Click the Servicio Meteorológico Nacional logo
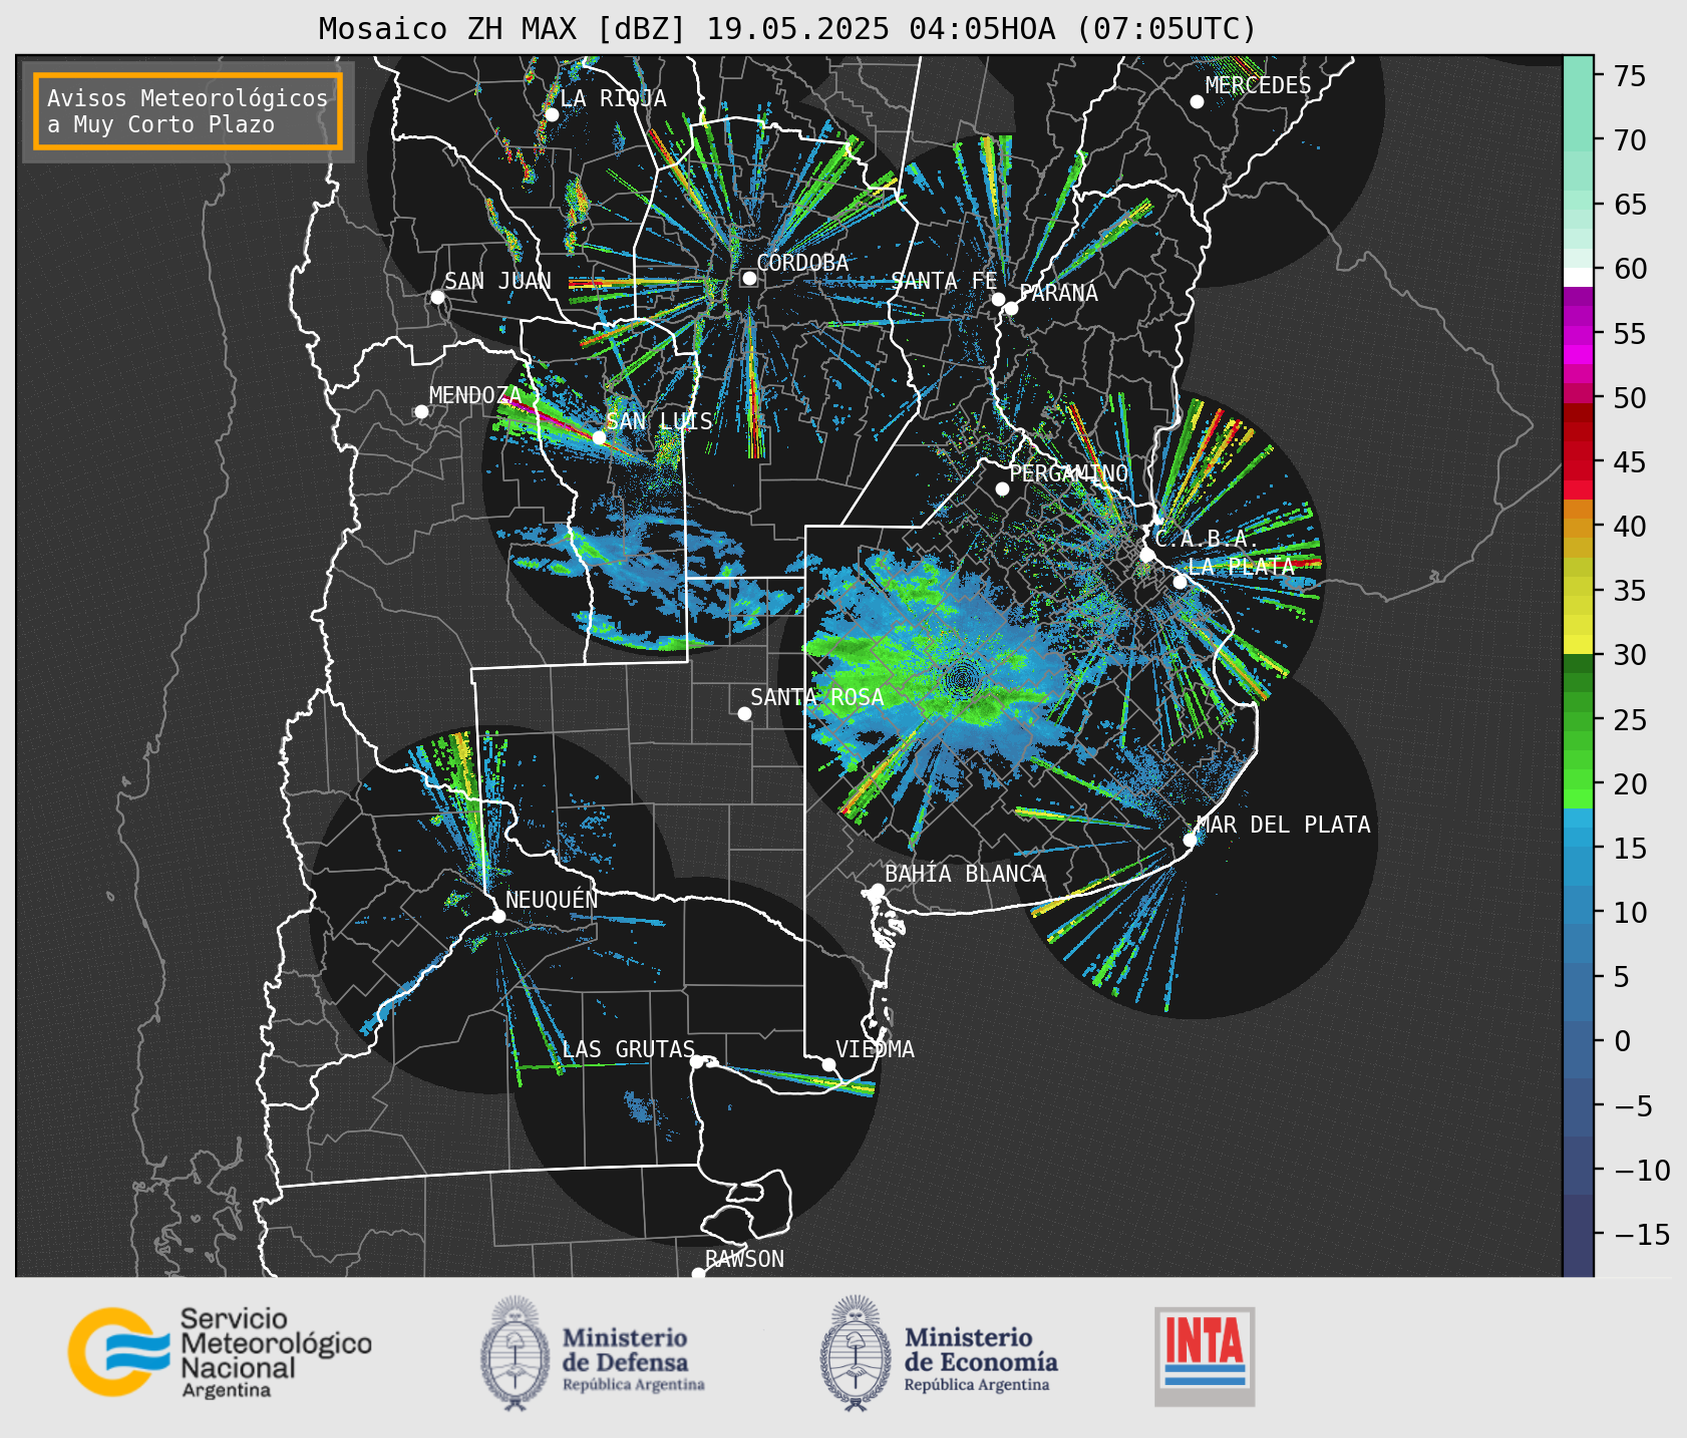 220,1353
